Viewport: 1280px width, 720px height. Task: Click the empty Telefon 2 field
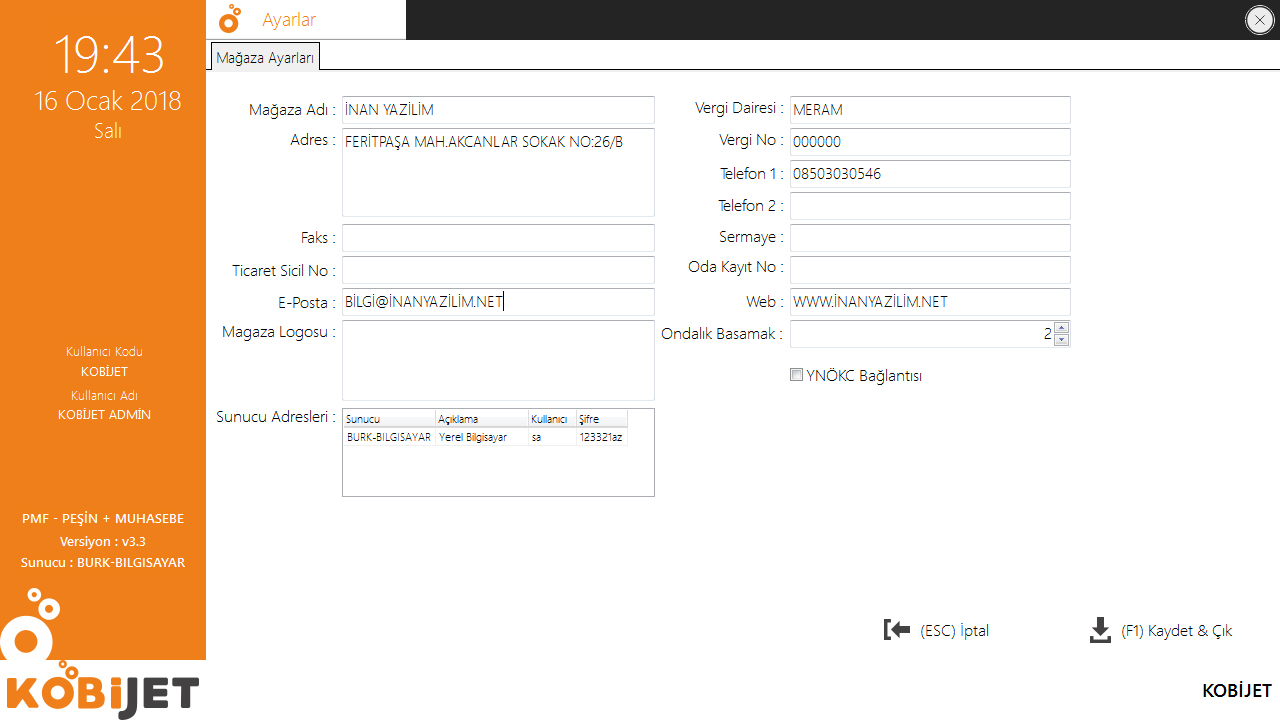(930, 206)
